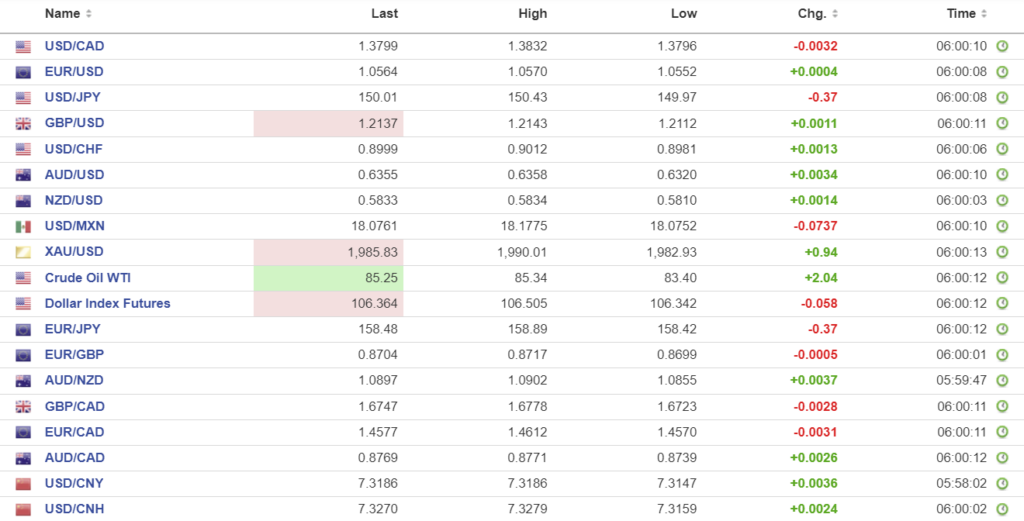Sort by Chg. column sort arrows
This screenshot has height=521, width=1024.
tap(835, 14)
